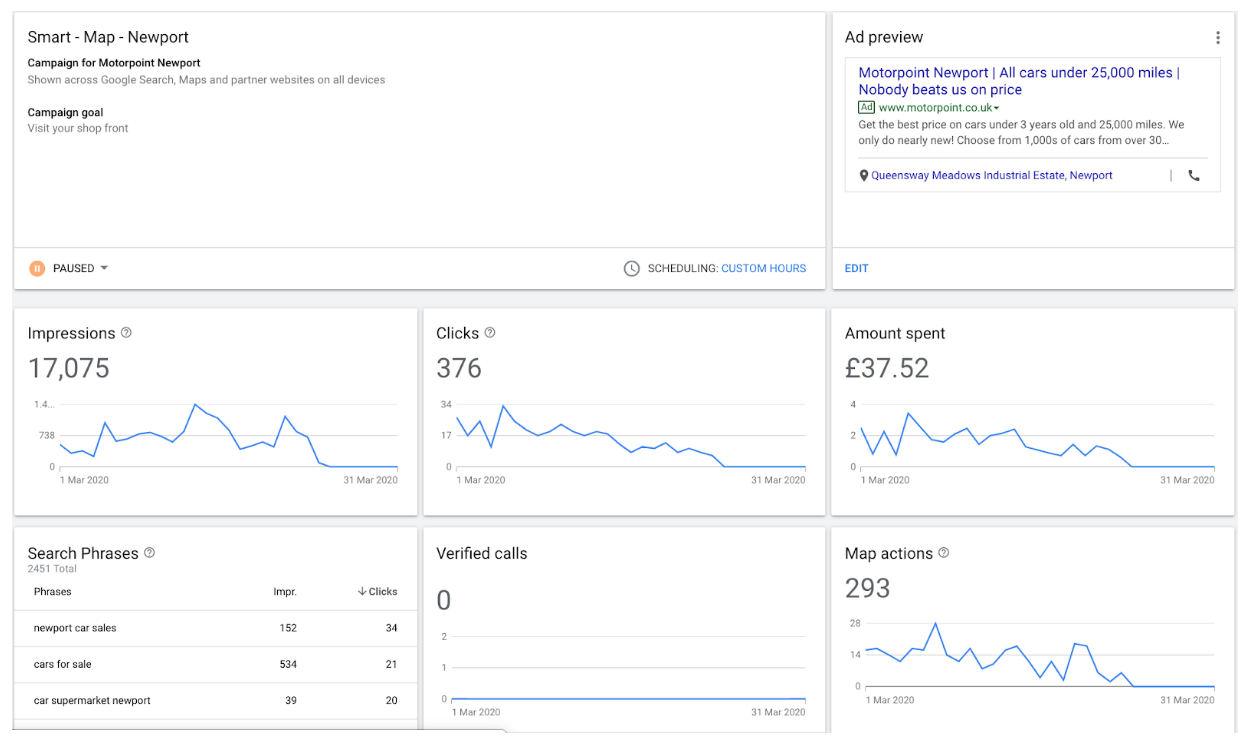This screenshot has width=1254, height=746.
Task: Click the phone icon in ad preview
Action: [x=1193, y=175]
